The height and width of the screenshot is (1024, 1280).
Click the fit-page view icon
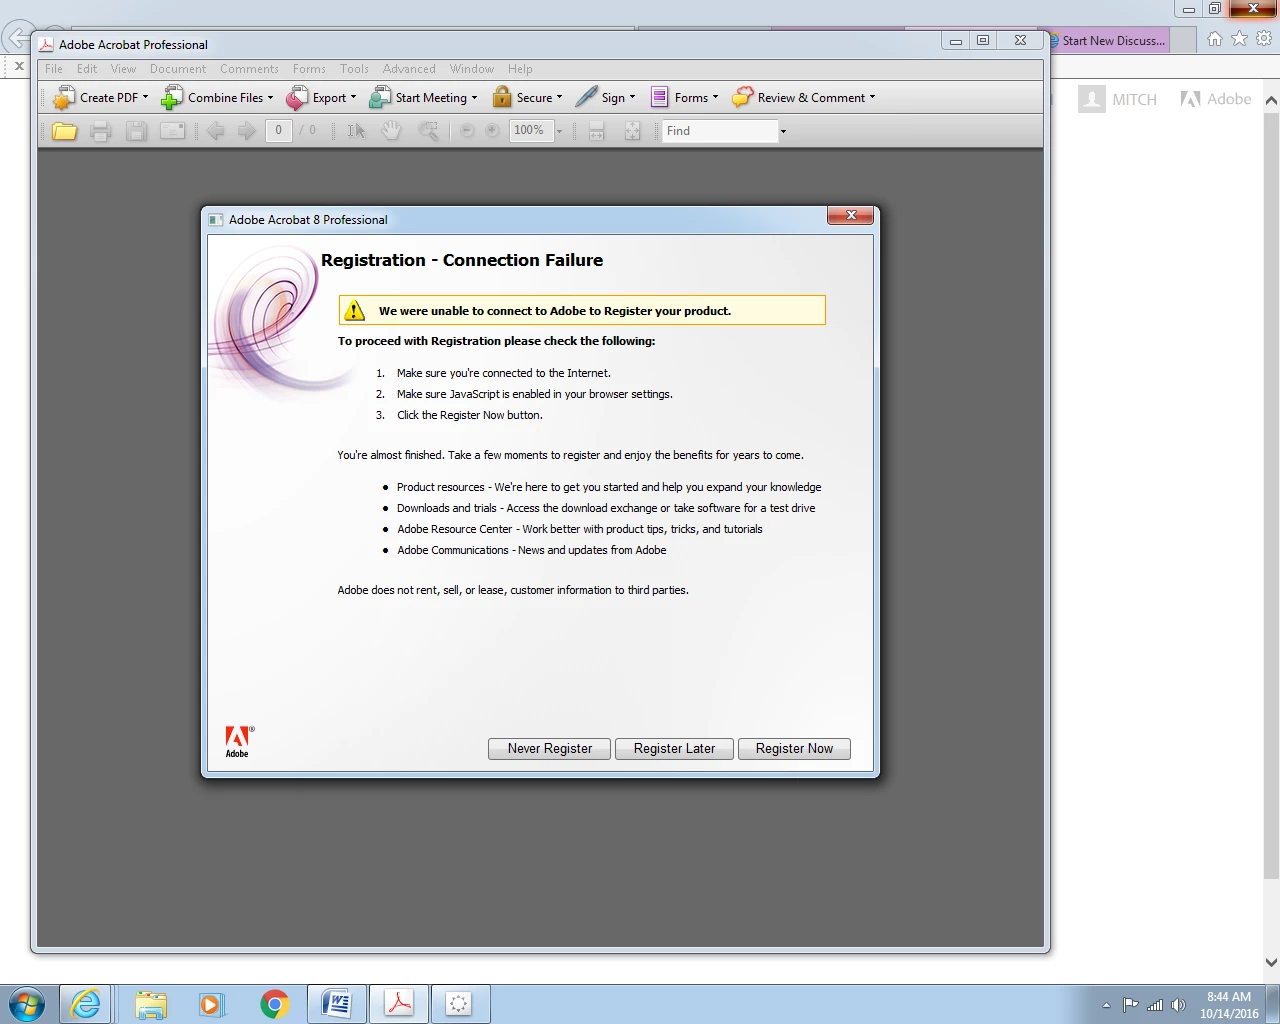[632, 131]
